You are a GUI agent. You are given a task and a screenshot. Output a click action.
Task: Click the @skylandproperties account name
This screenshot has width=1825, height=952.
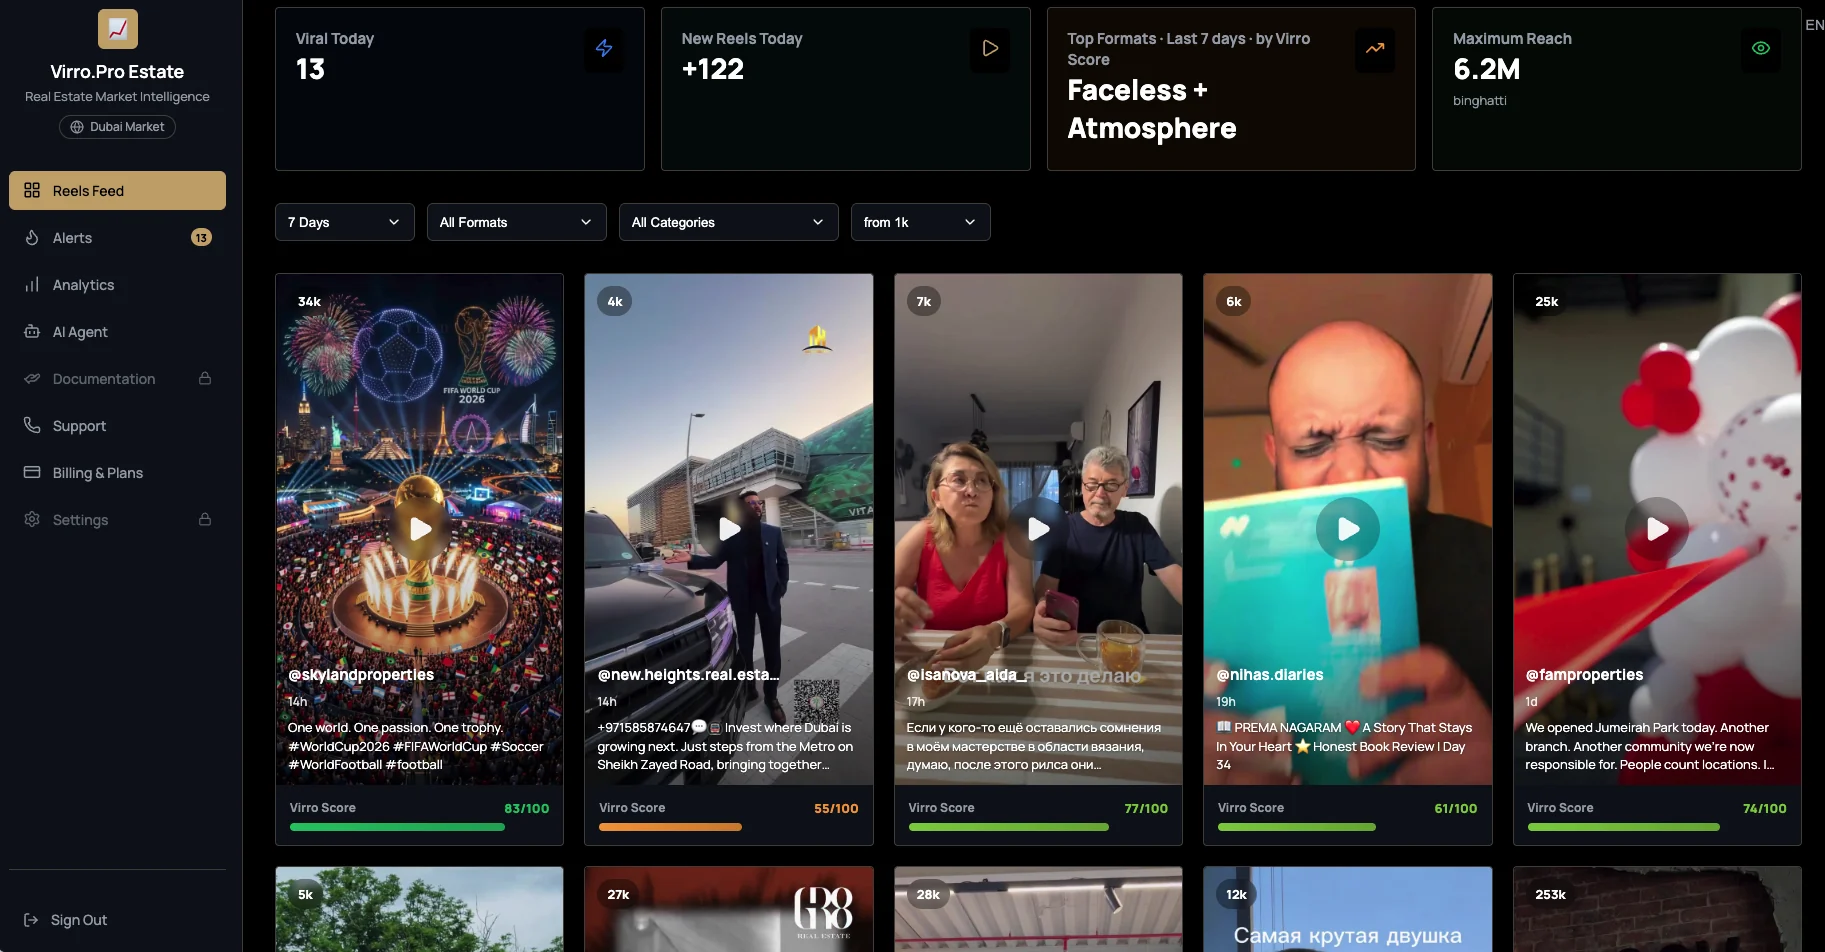pos(361,675)
